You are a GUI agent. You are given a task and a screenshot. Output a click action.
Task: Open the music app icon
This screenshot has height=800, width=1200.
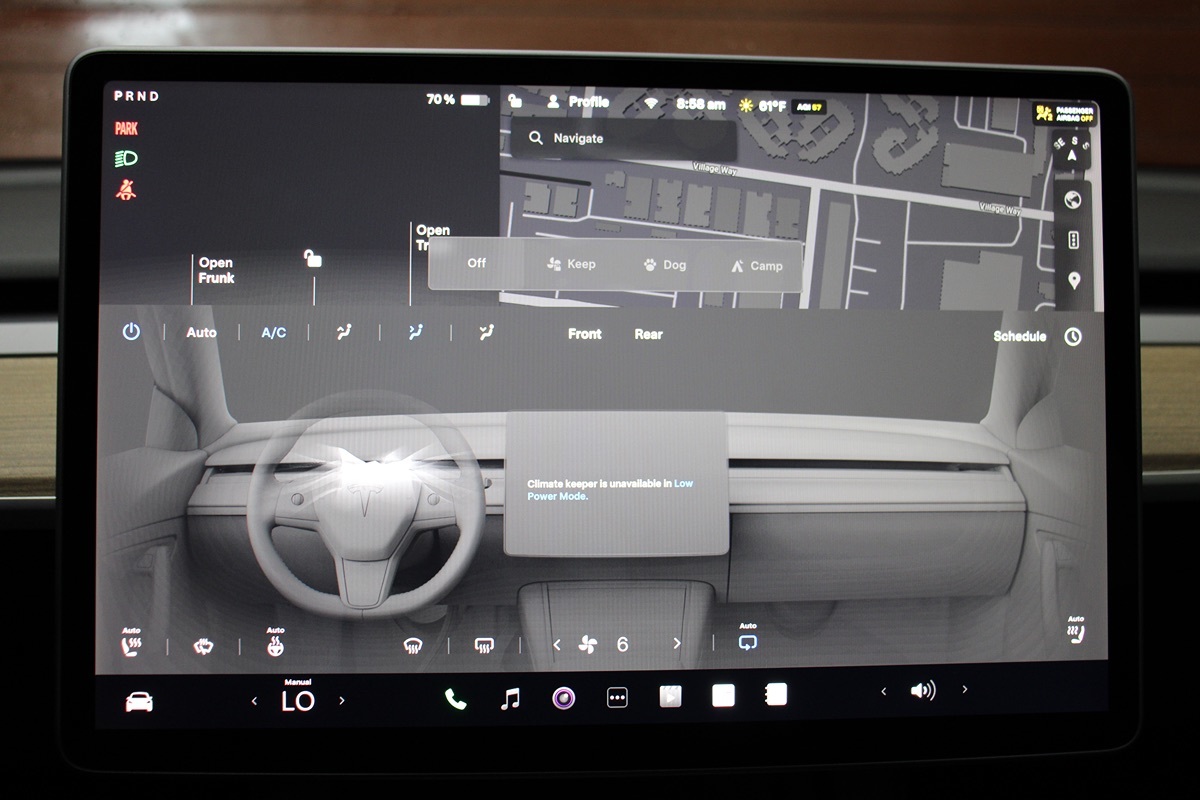[x=510, y=699]
